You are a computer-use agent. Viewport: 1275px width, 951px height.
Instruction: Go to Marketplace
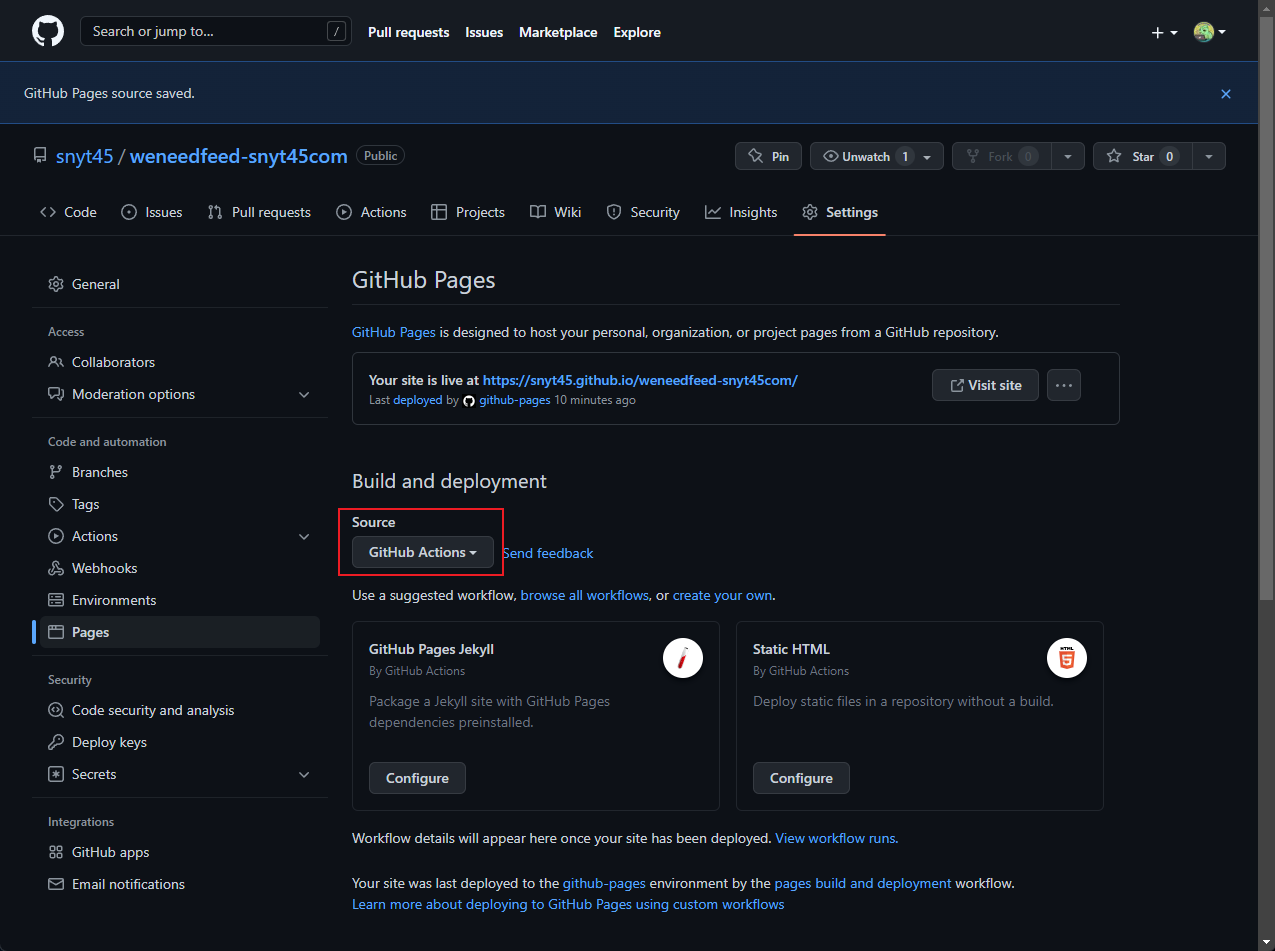(558, 32)
